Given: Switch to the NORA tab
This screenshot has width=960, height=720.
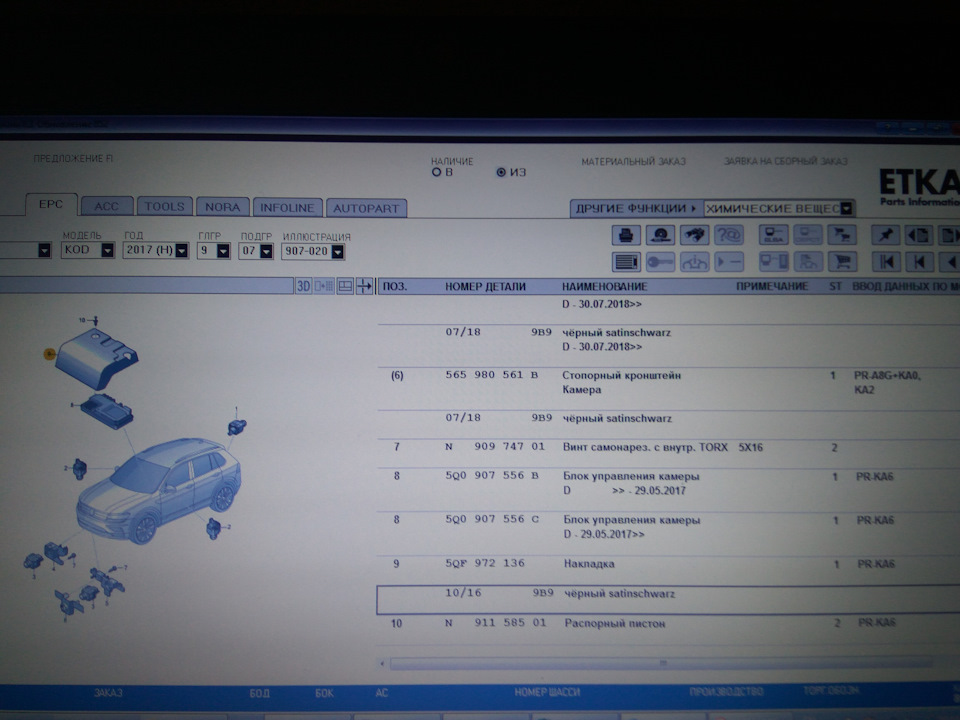Looking at the screenshot, I should (x=222, y=207).
